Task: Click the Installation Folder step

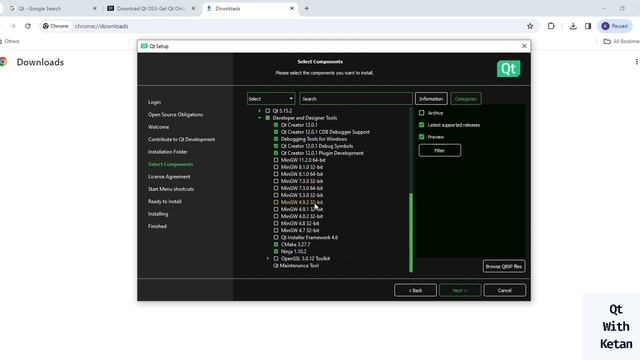Action: coord(168,152)
